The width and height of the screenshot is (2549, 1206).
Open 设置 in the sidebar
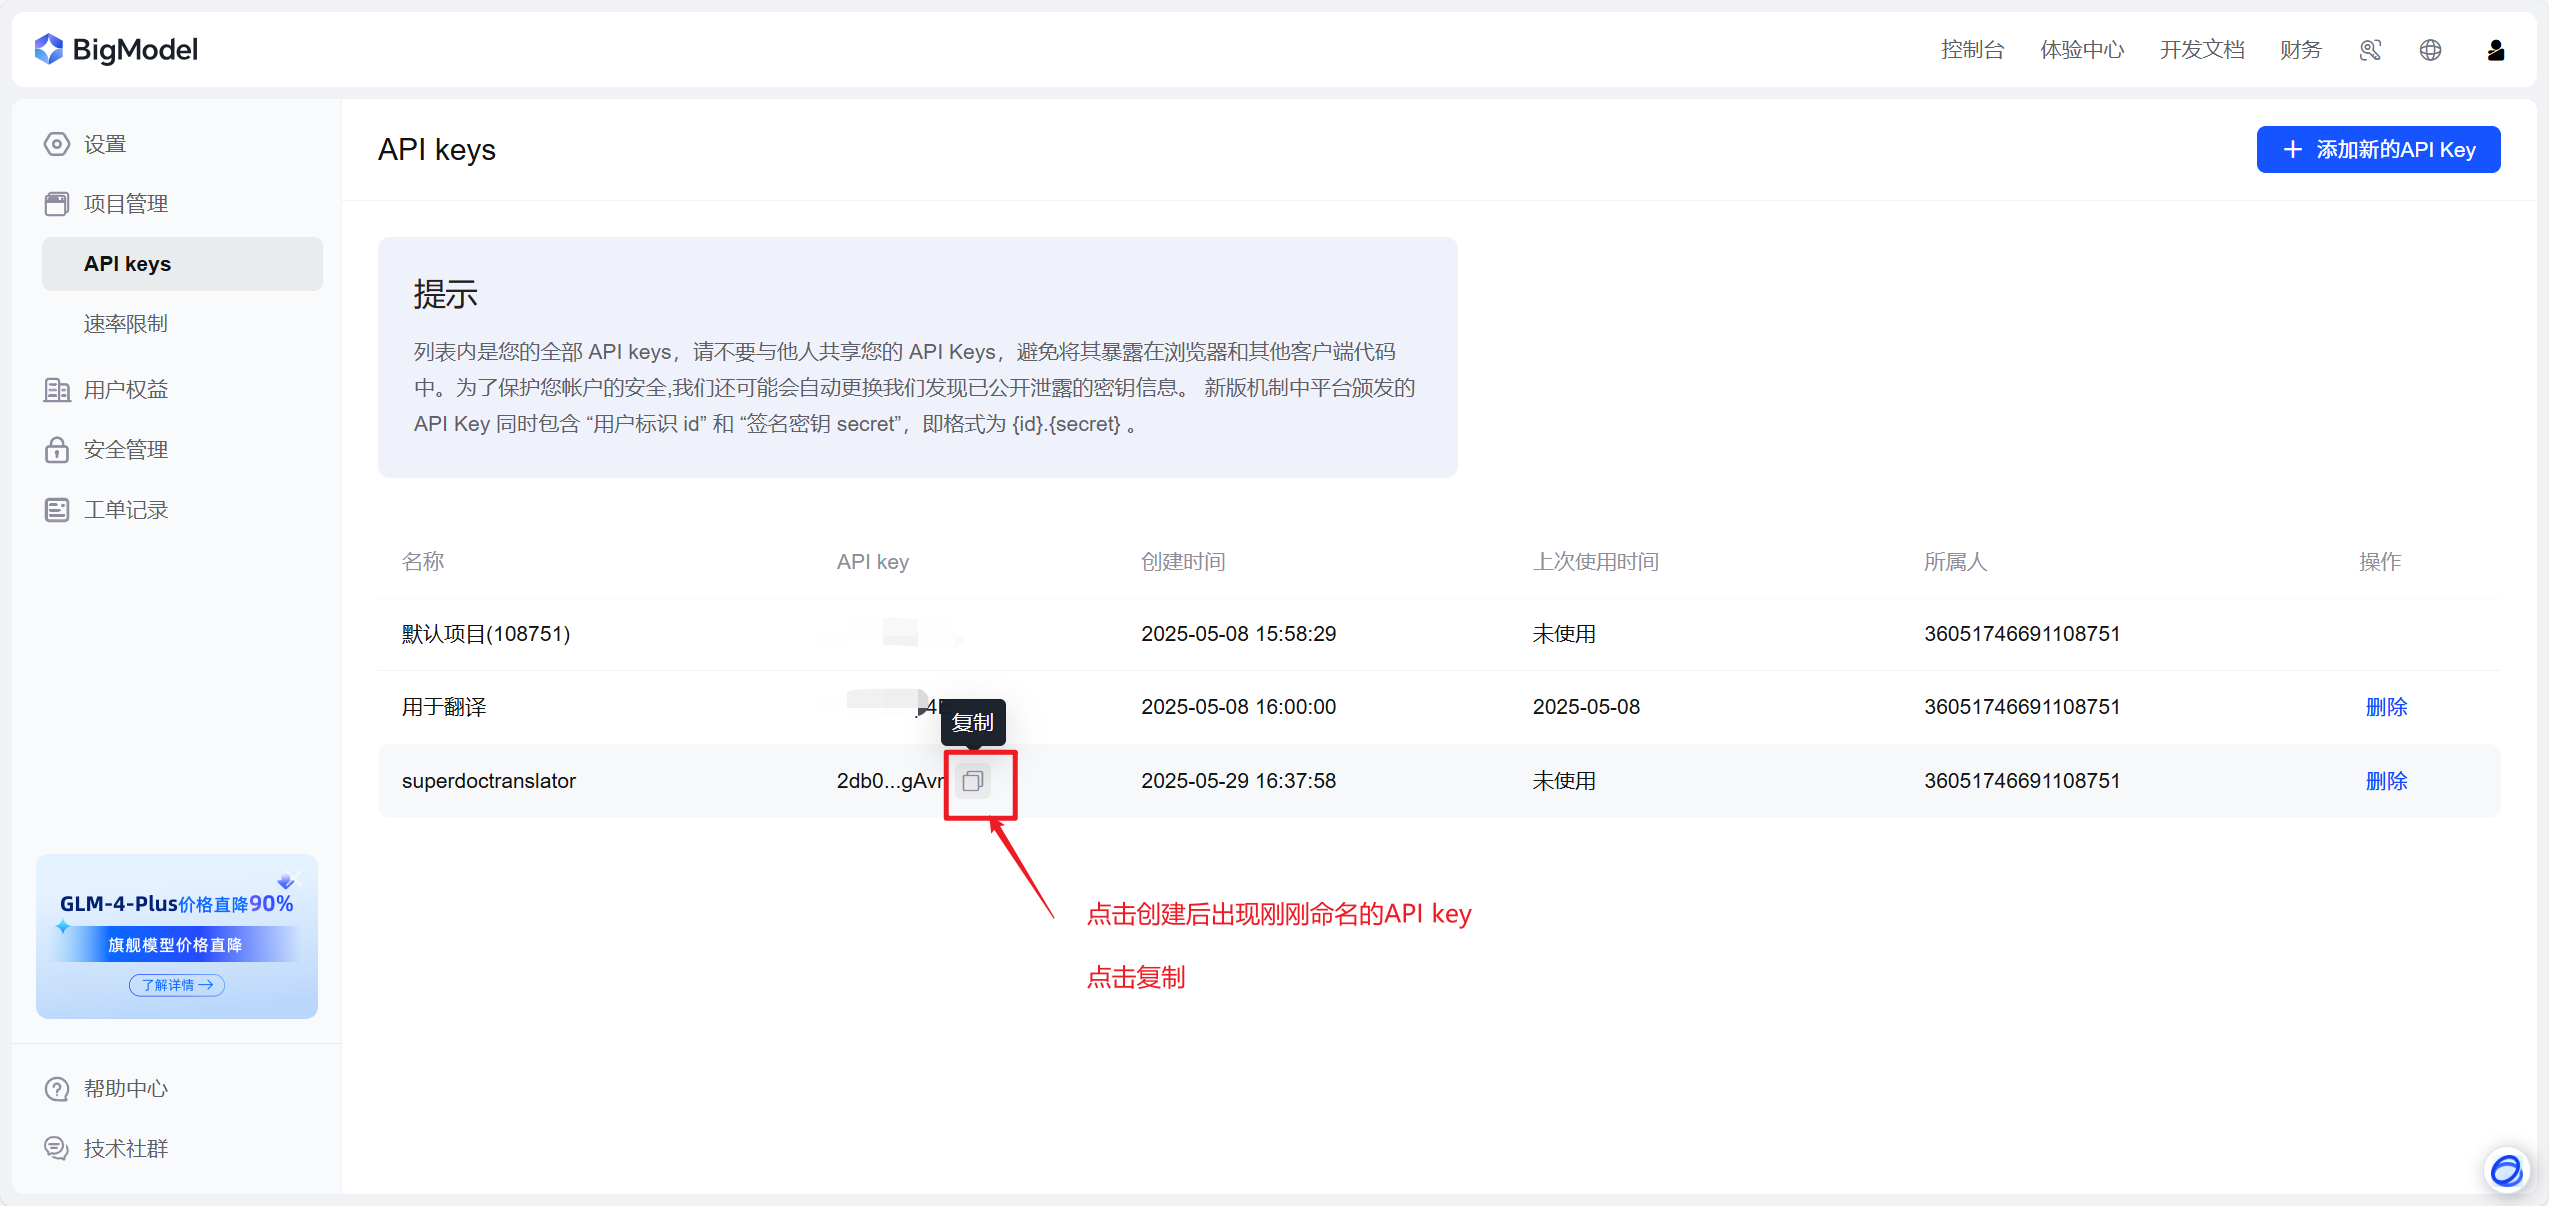point(104,144)
